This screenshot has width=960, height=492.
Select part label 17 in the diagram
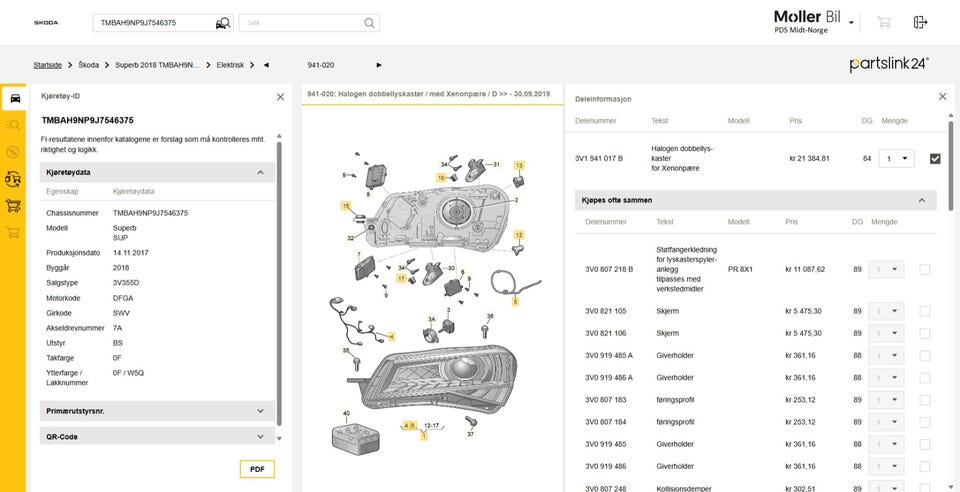click(x=401, y=278)
